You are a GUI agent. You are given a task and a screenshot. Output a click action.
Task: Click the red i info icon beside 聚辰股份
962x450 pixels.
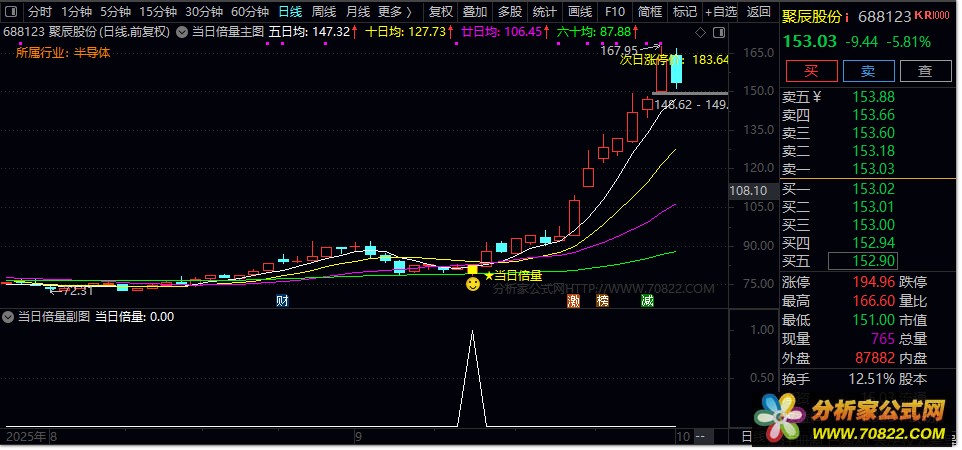(847, 17)
